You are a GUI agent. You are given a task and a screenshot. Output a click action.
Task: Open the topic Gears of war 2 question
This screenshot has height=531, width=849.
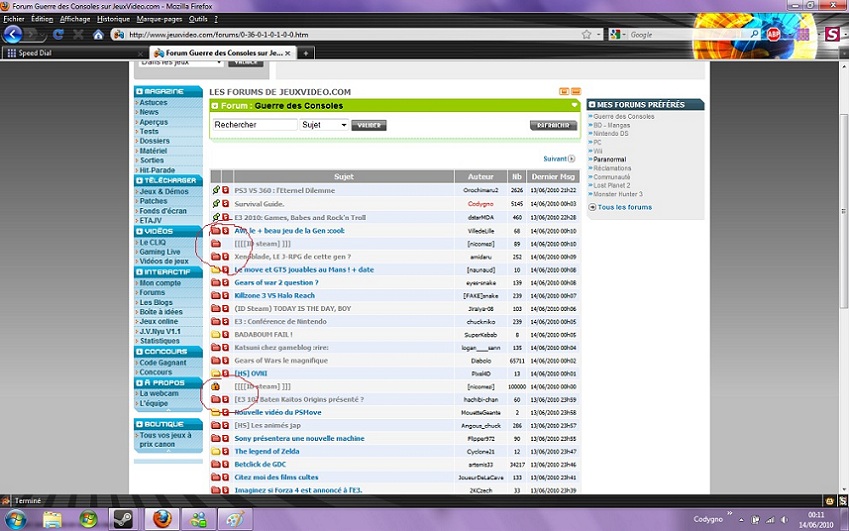point(276,283)
